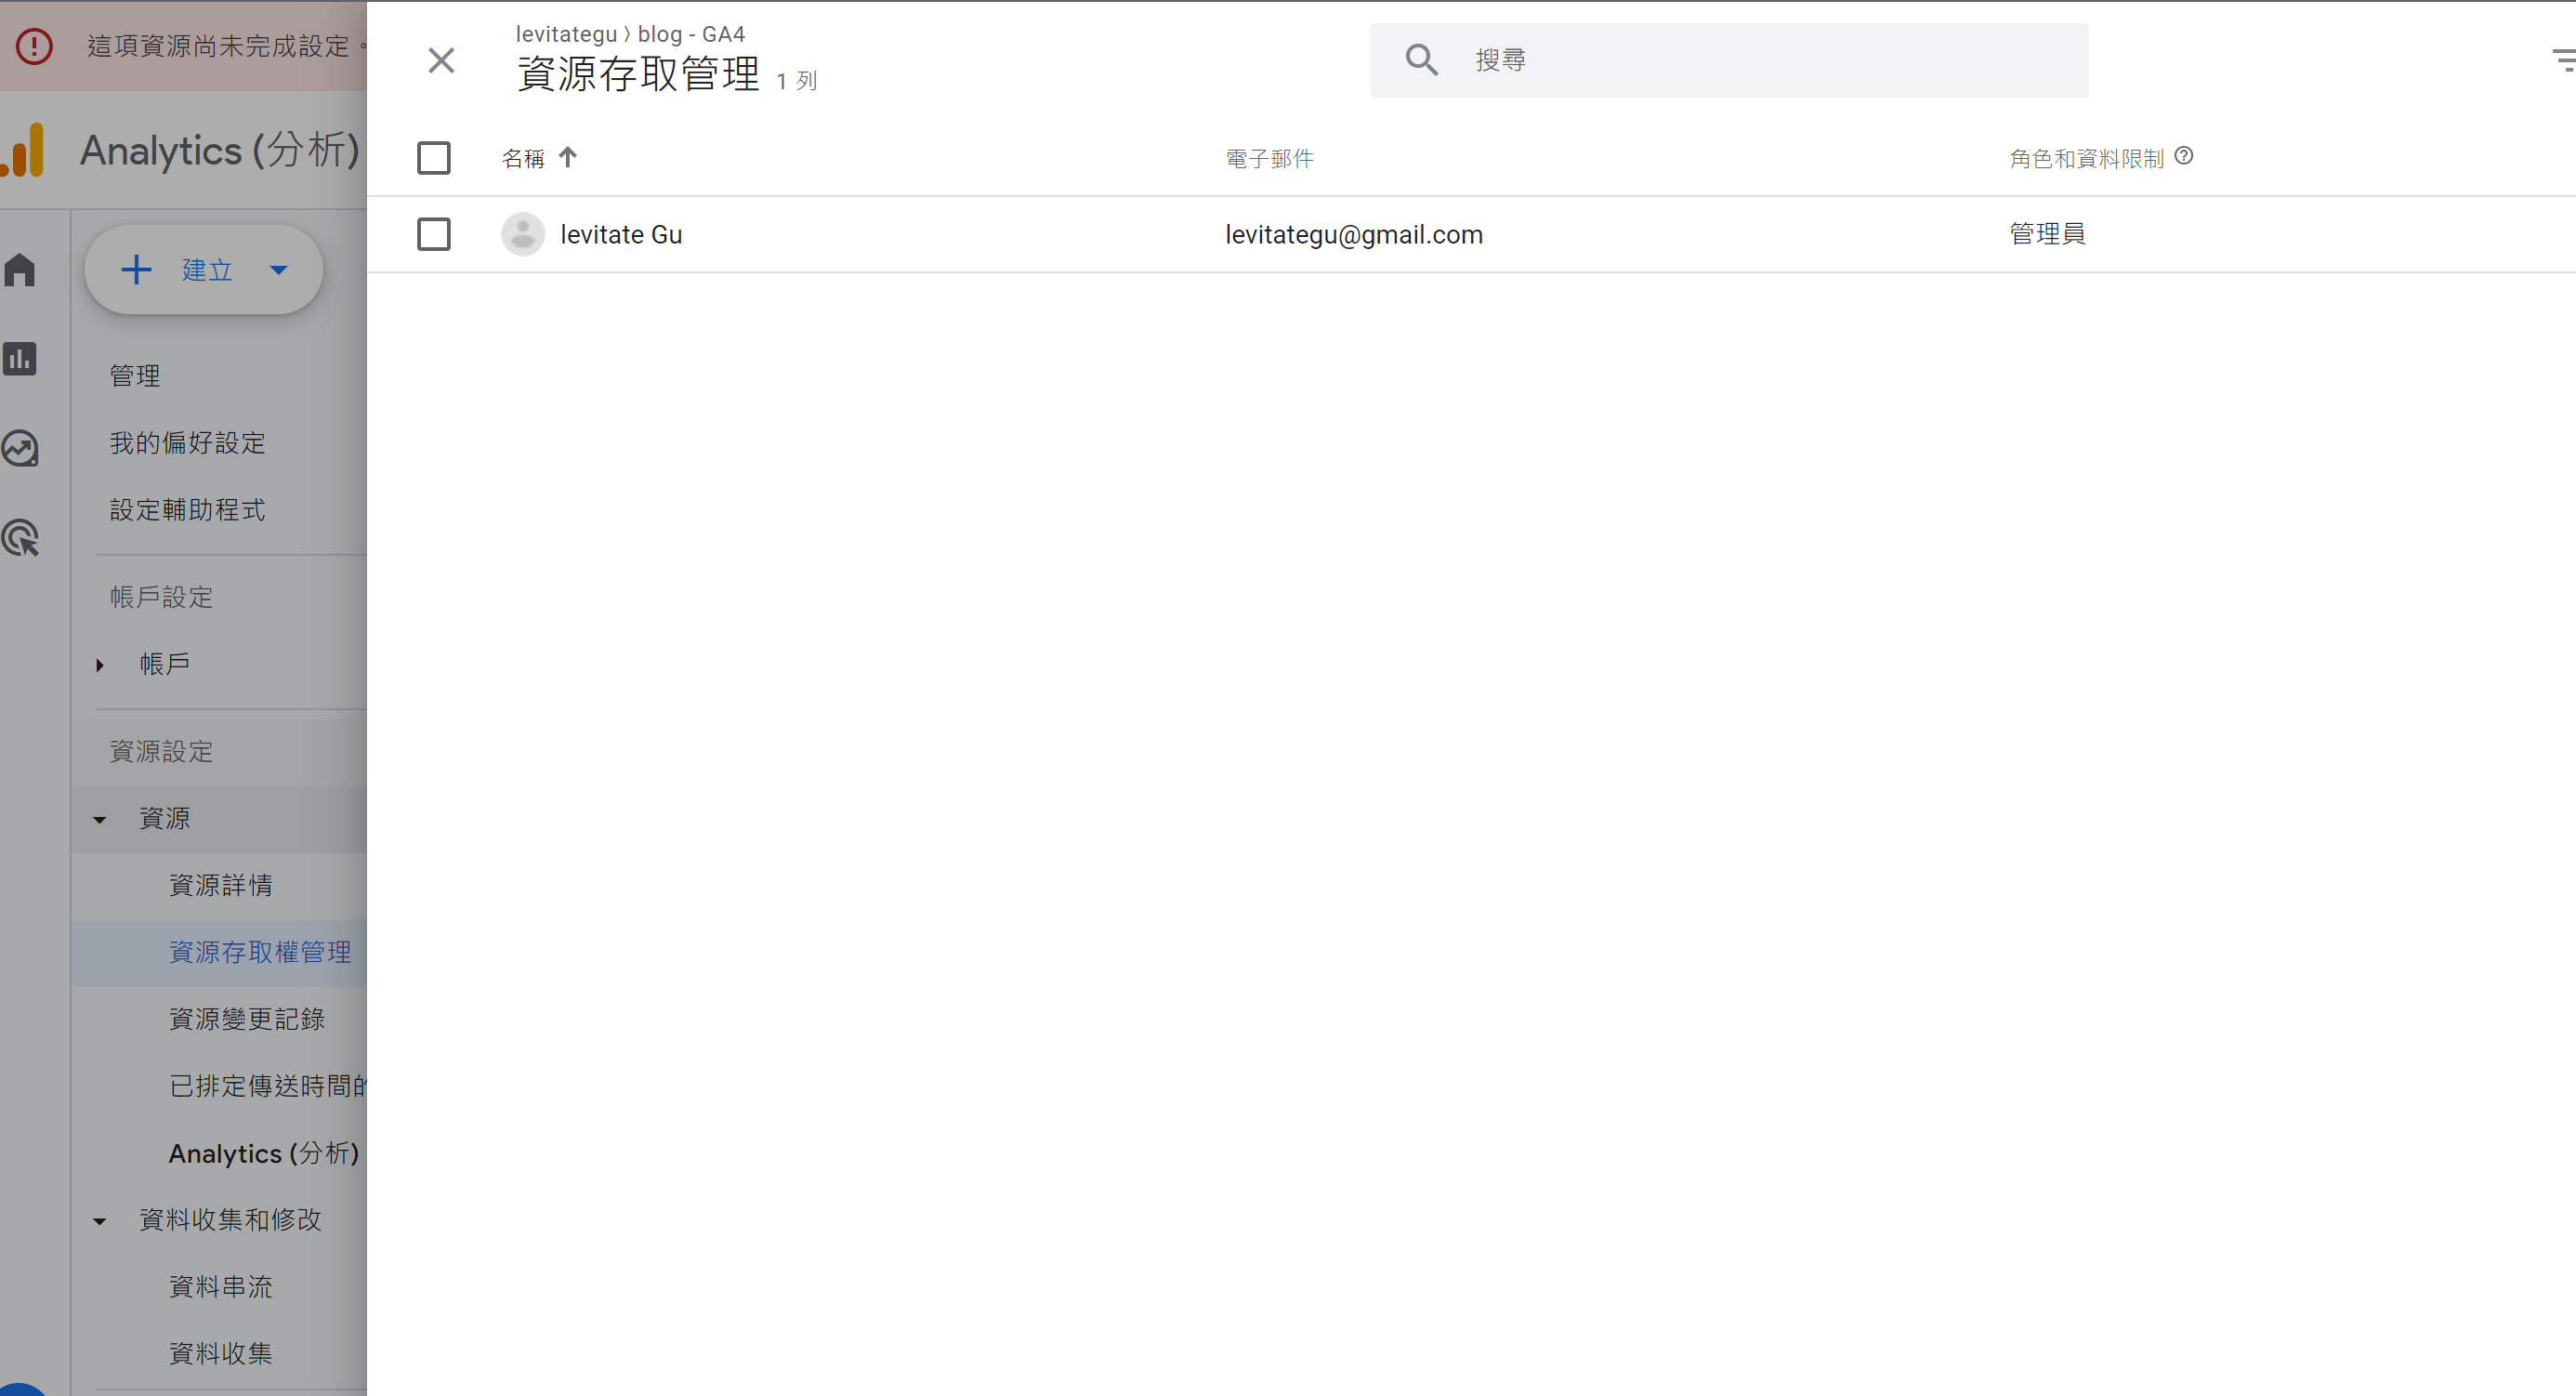Viewport: 2576px width, 1396px height.
Task: Click the 名稱 column header
Action: click(x=523, y=158)
